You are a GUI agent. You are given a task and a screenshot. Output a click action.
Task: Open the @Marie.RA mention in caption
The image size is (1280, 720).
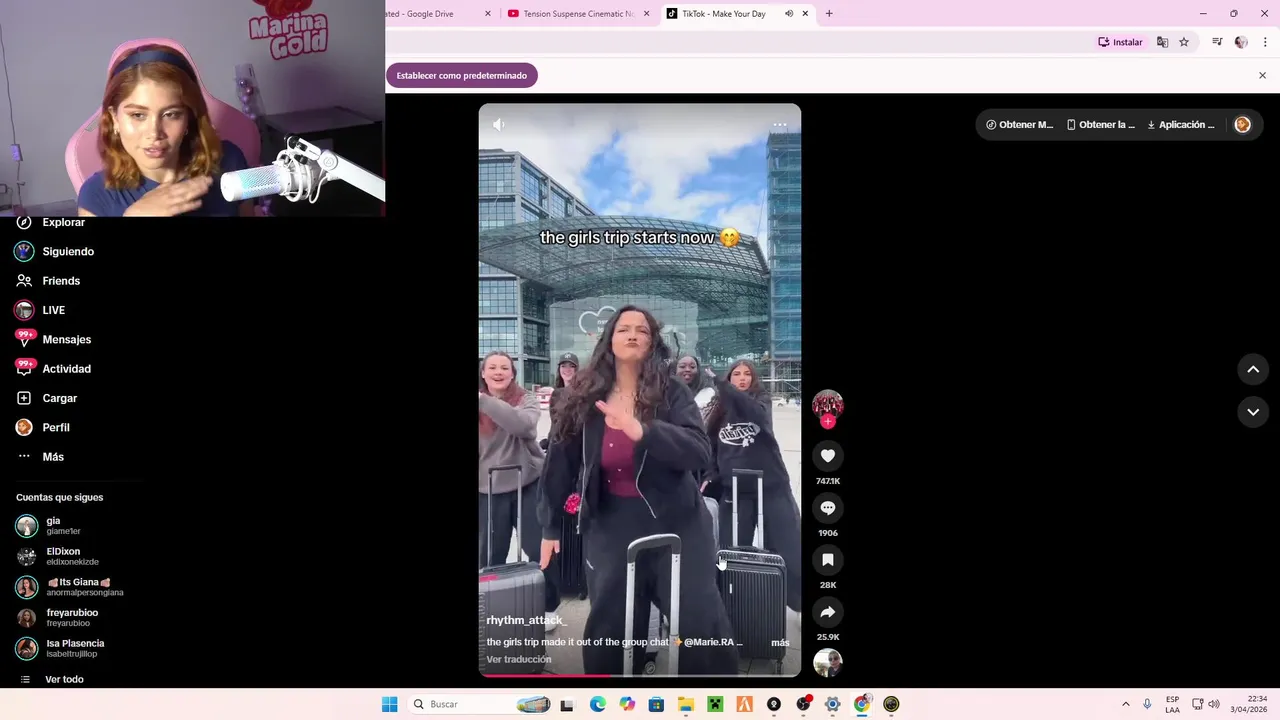[x=709, y=642]
